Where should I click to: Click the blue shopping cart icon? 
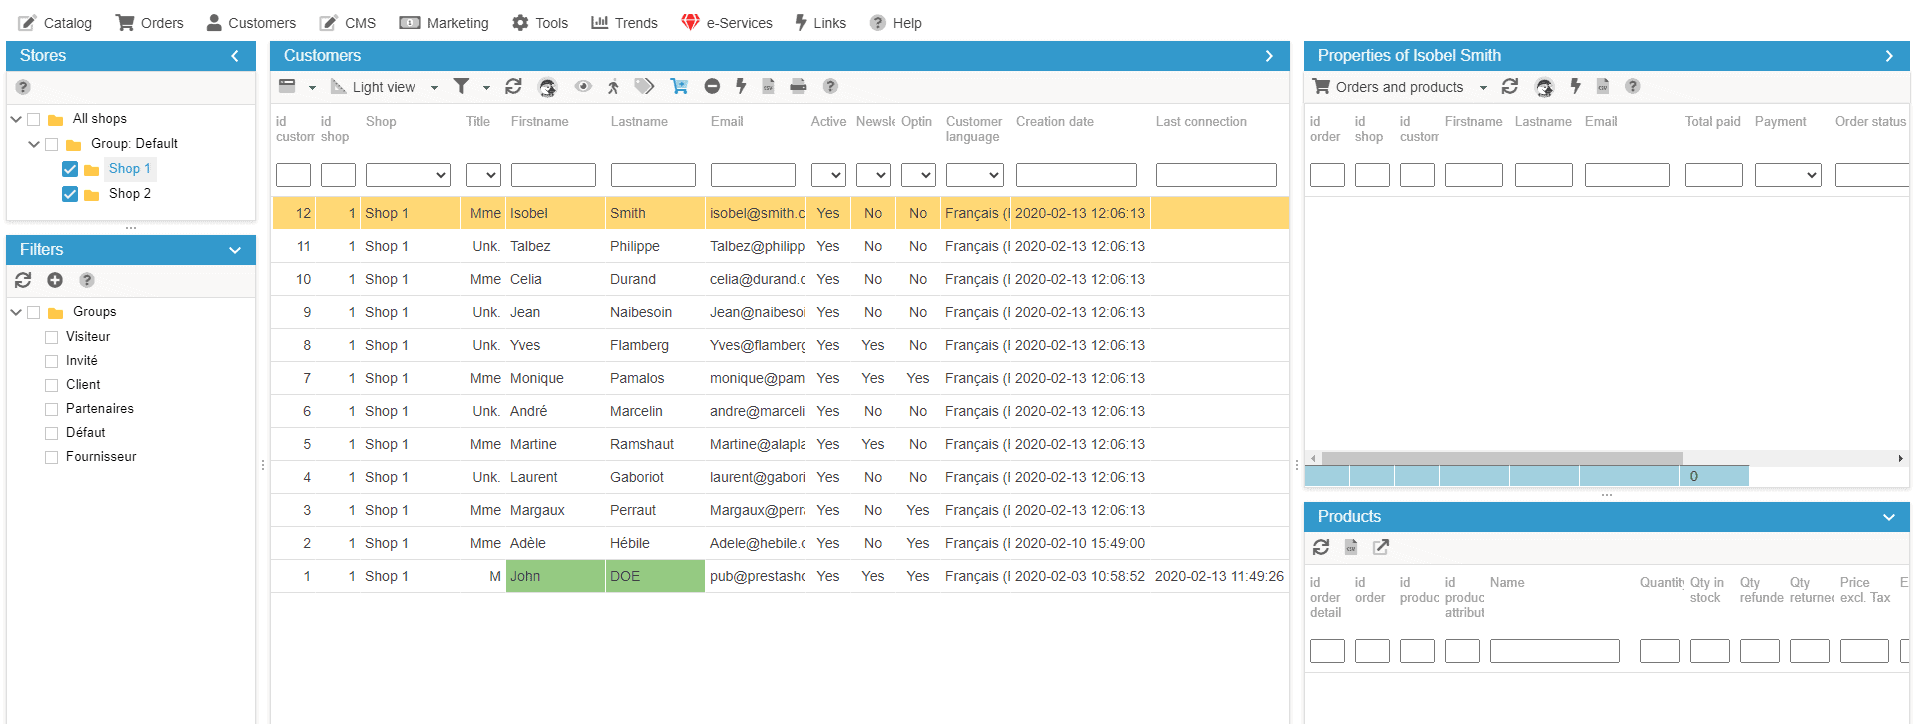[679, 87]
